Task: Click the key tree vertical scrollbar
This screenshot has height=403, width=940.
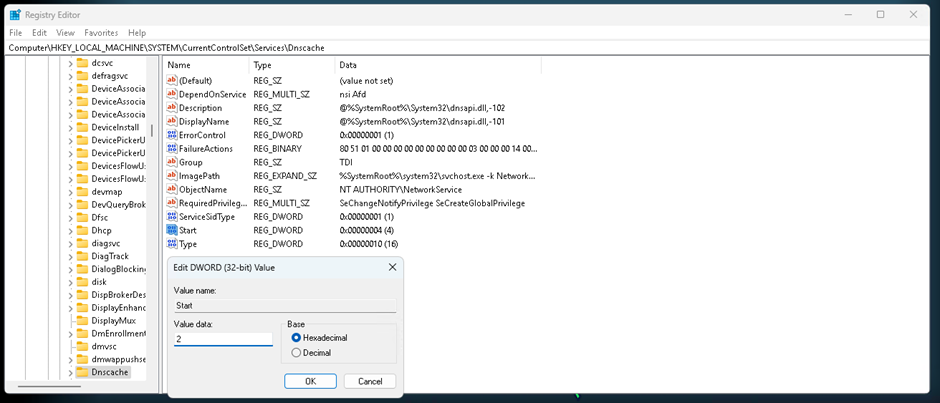Action: point(152,130)
